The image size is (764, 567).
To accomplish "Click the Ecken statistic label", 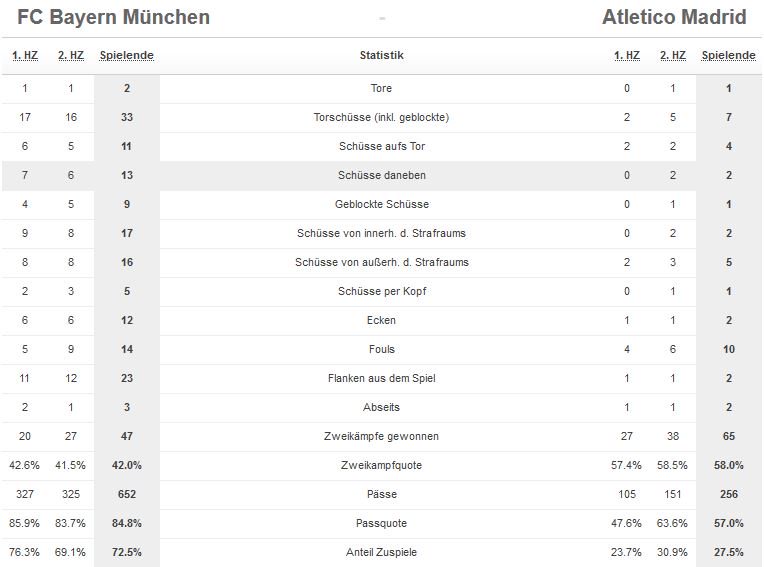I will (381, 320).
